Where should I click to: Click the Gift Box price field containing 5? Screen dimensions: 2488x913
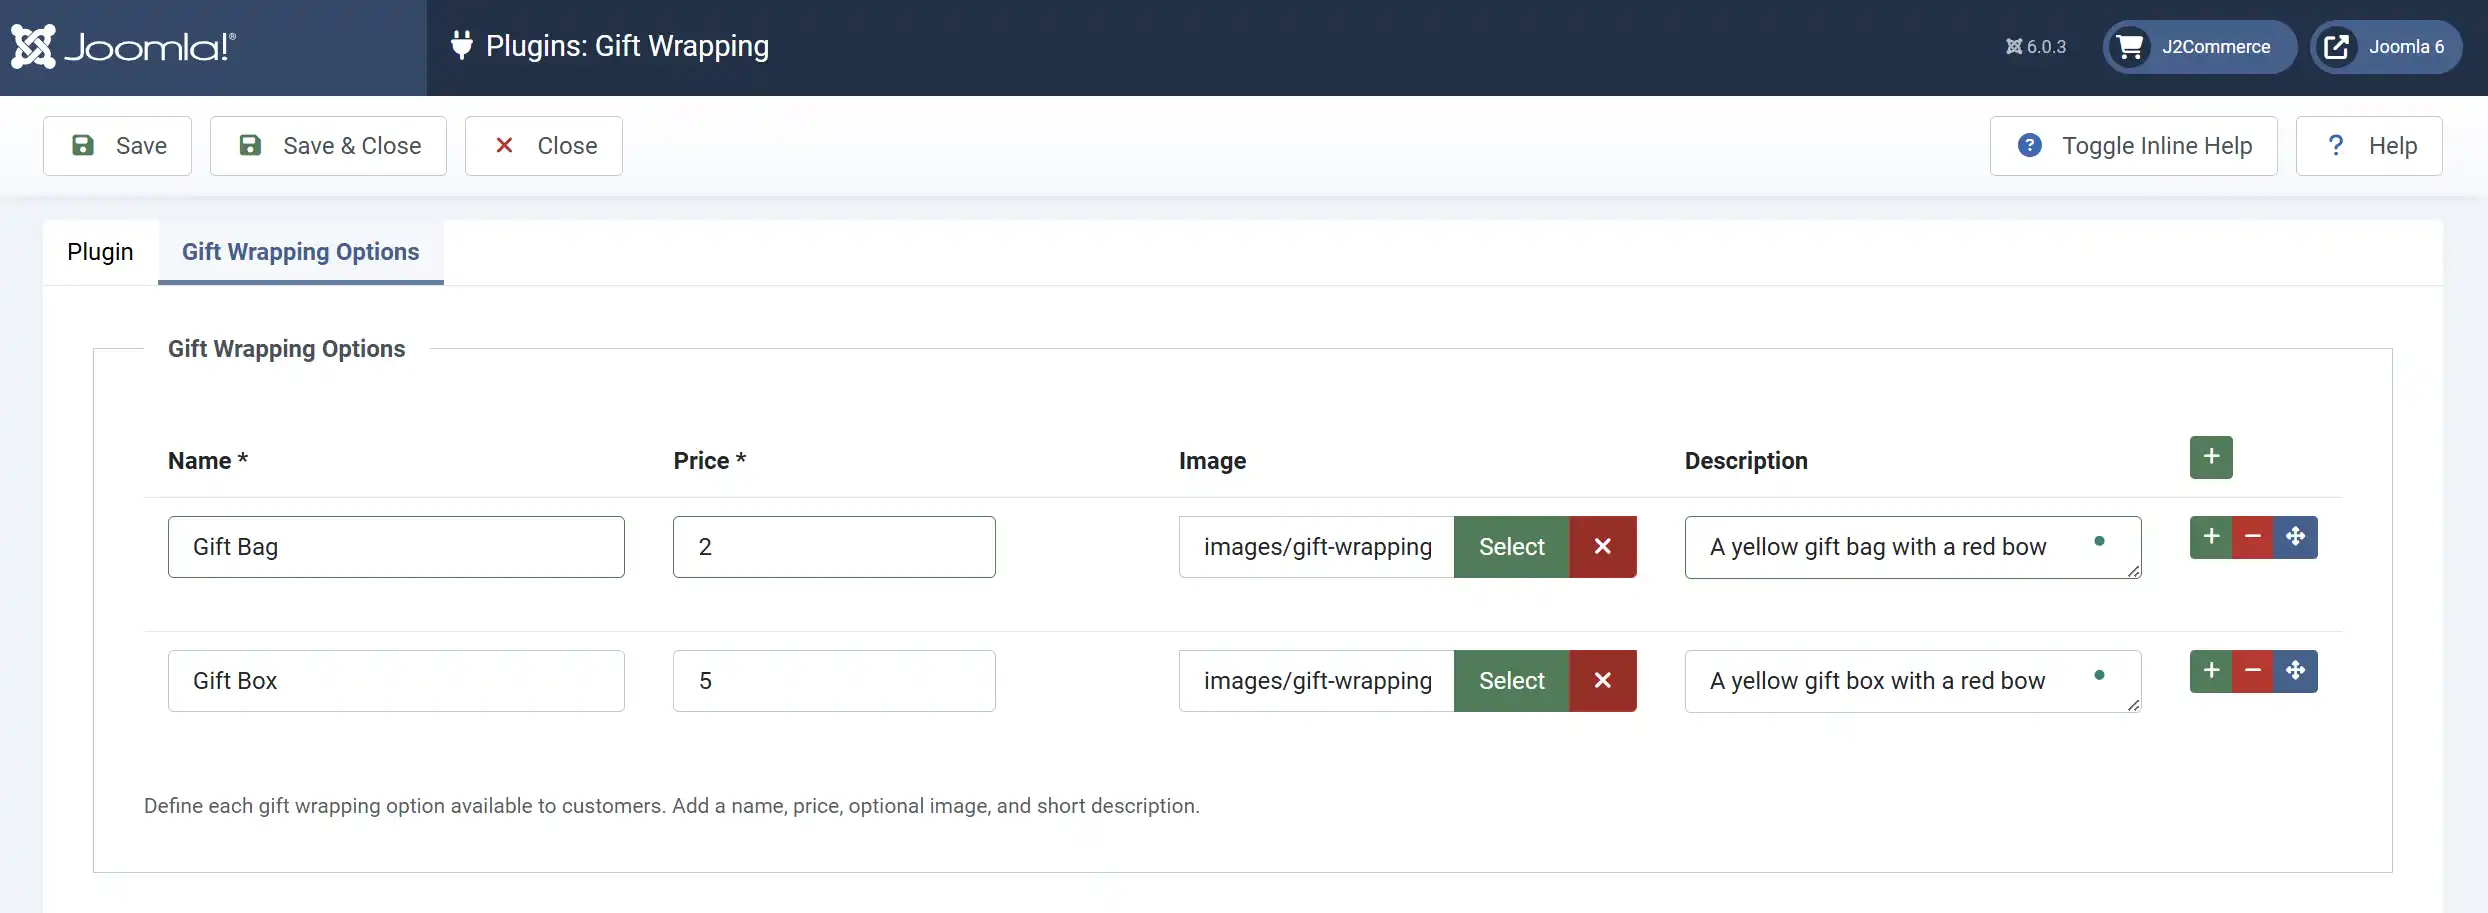[834, 681]
